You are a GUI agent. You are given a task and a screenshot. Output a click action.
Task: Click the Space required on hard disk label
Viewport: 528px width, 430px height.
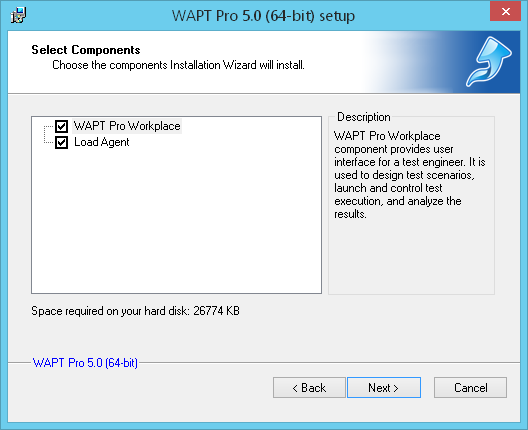pyautogui.click(x=135, y=311)
